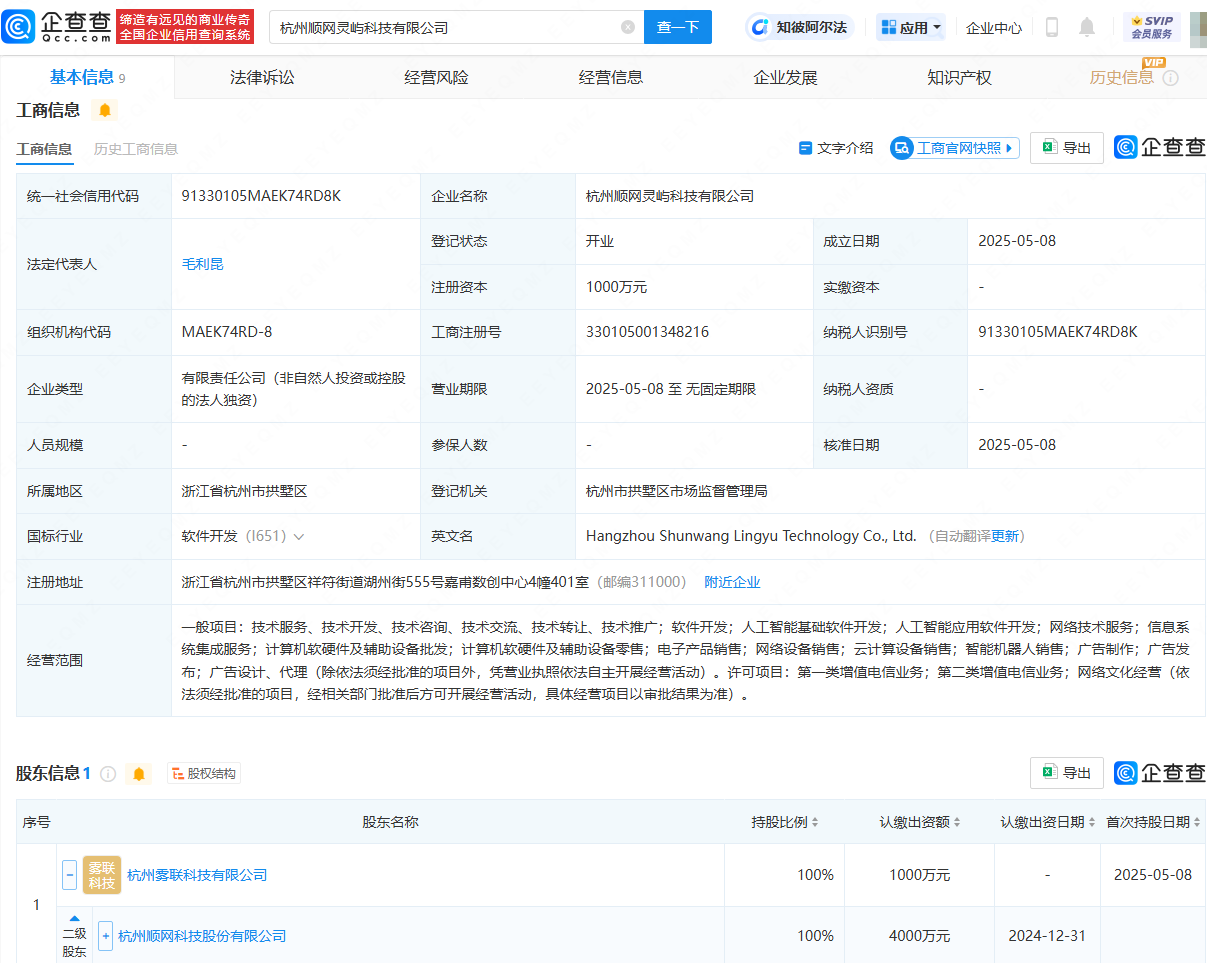Click English name Hangzhou Shunwang Lingyu Technology
This screenshot has width=1207, height=963.
[x=751, y=536]
